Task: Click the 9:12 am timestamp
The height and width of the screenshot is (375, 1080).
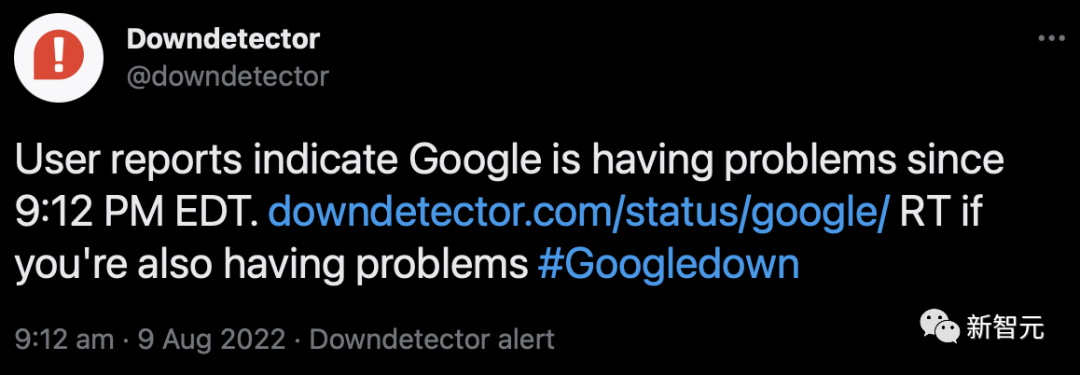Action: (64, 339)
